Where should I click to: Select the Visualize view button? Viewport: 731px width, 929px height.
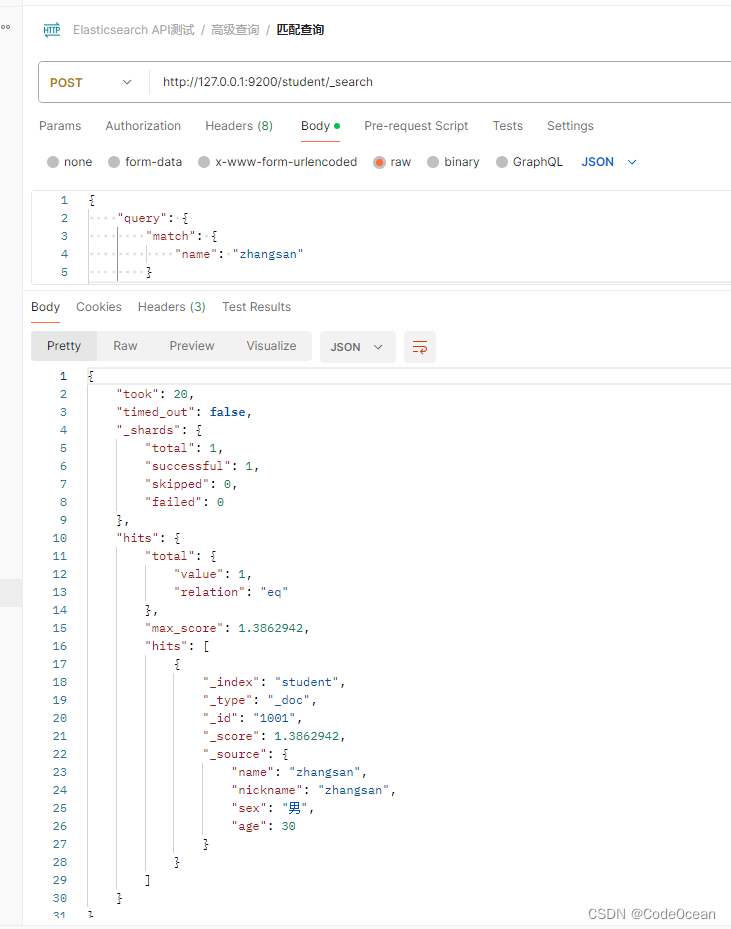271,346
